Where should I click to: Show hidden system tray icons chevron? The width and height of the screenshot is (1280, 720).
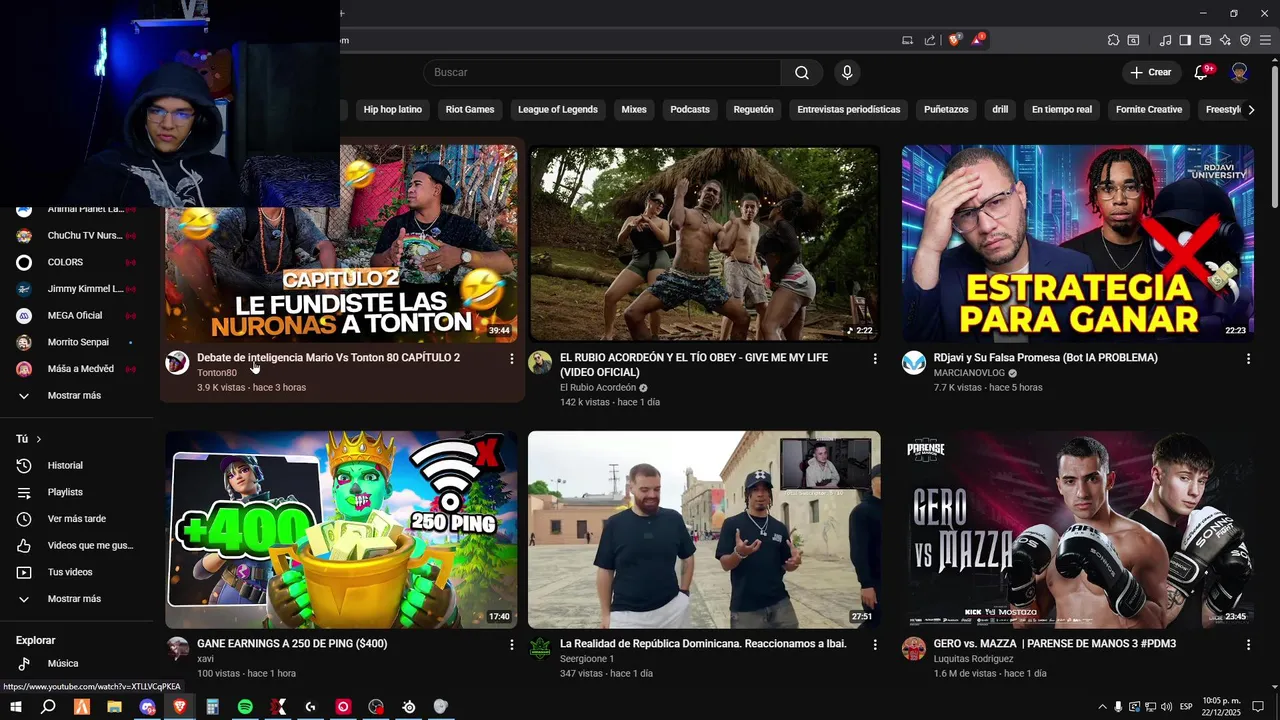coord(1102,707)
